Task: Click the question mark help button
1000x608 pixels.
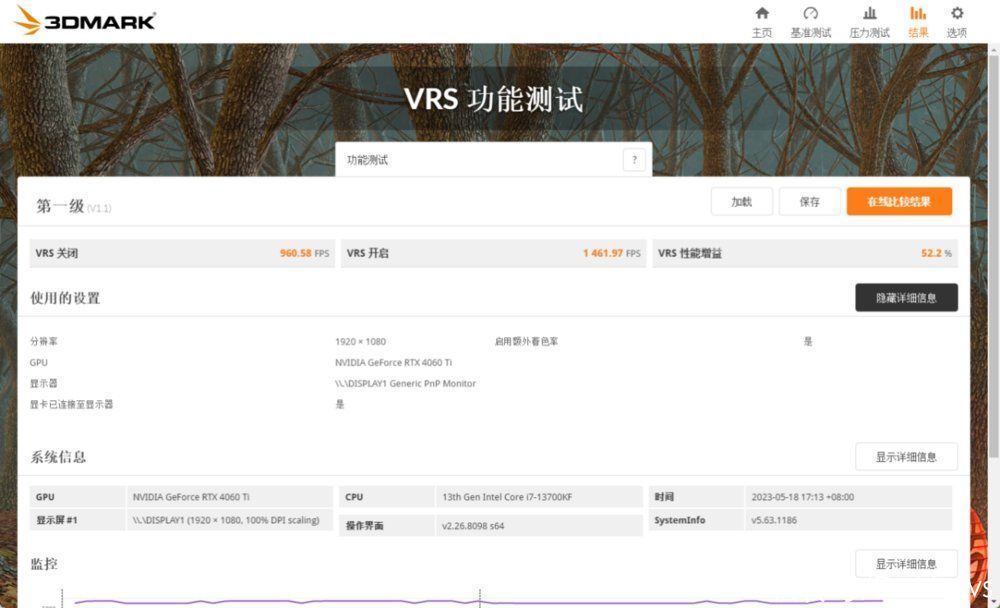Action: pos(634,159)
